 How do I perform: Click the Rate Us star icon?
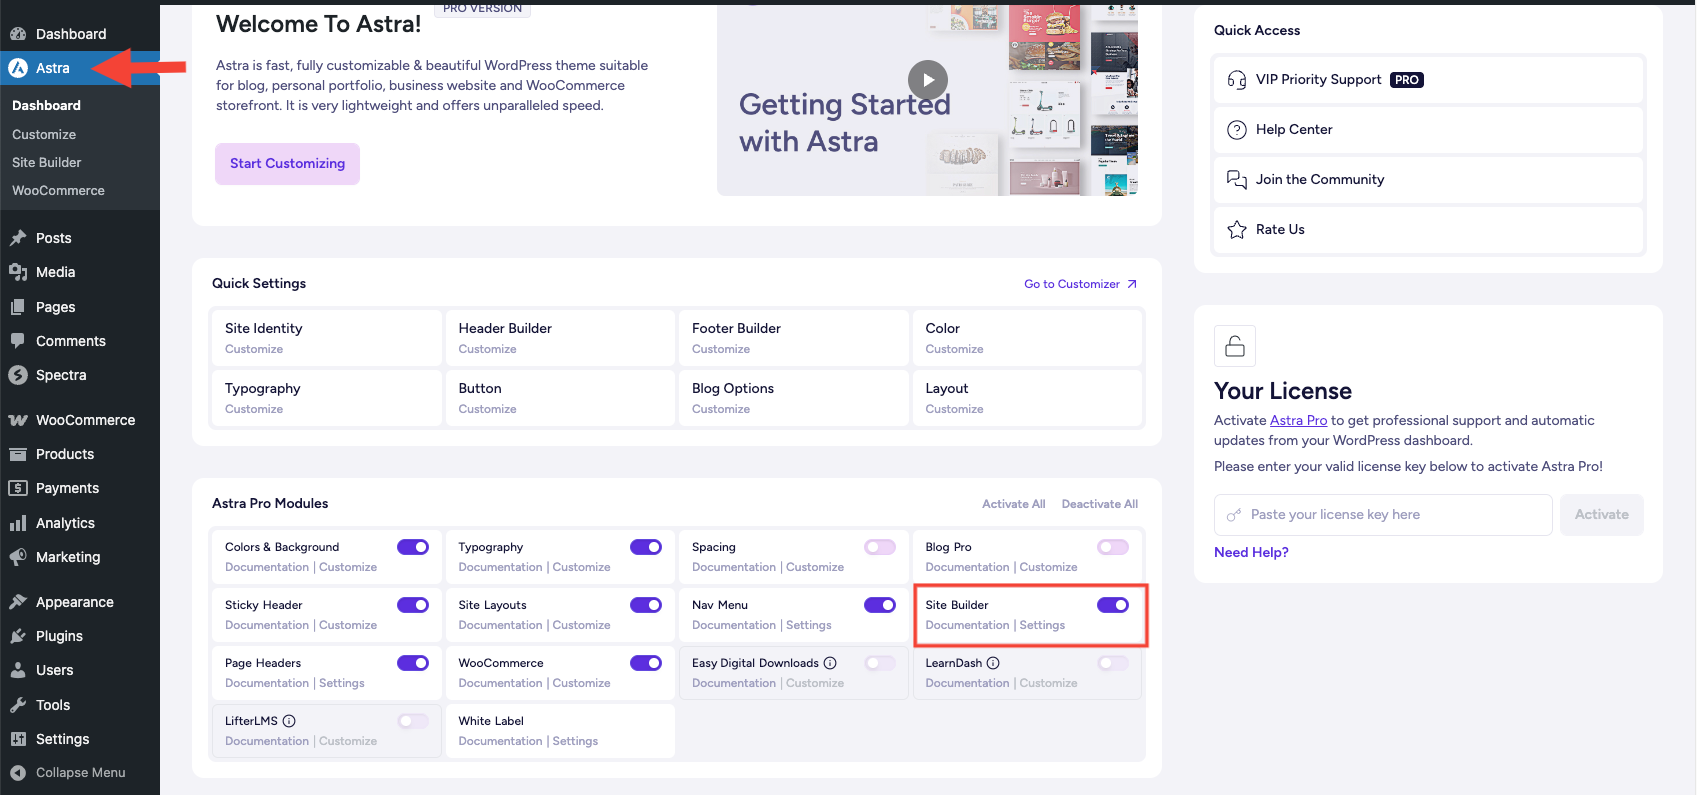coord(1237,230)
